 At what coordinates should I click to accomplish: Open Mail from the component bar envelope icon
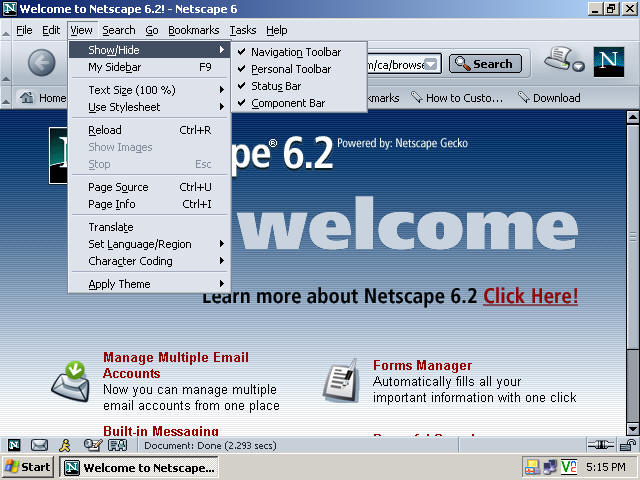click(39, 445)
